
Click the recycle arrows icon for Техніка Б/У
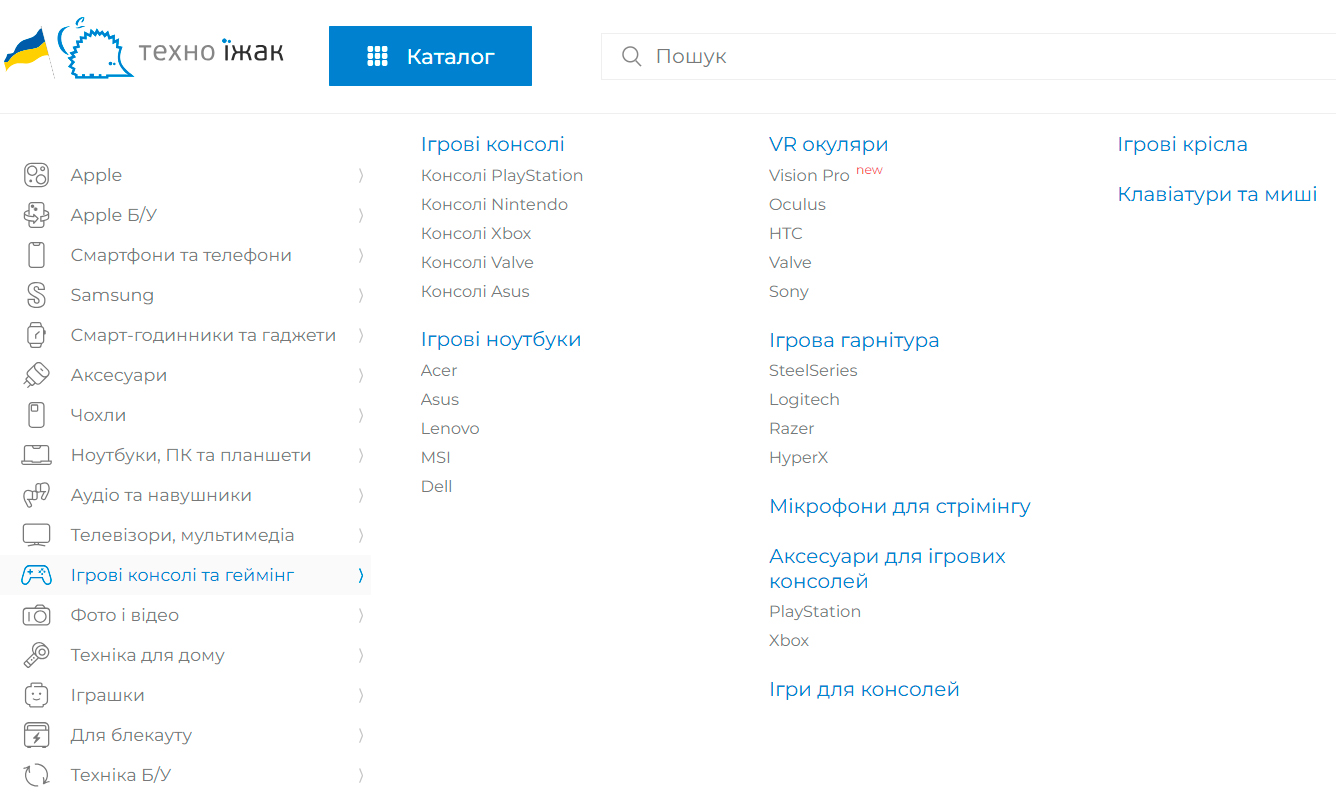[x=36, y=775]
